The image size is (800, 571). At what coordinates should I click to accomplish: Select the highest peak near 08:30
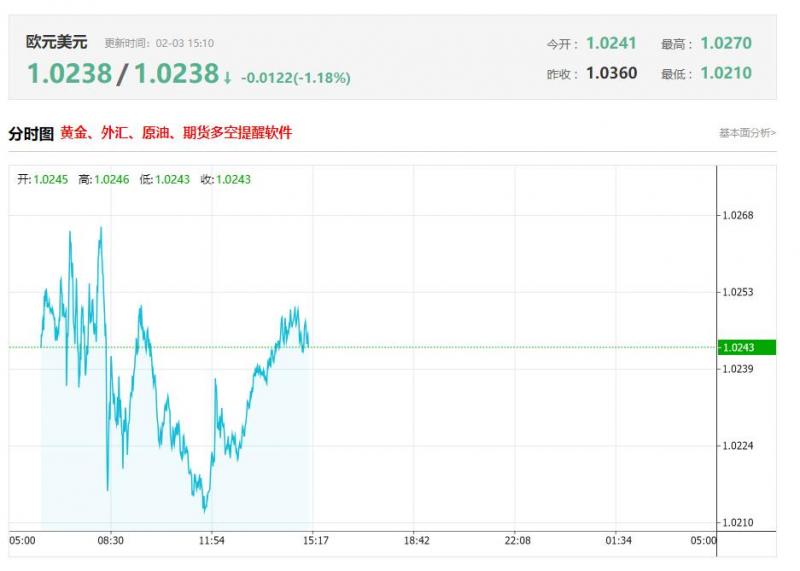[x=101, y=229]
